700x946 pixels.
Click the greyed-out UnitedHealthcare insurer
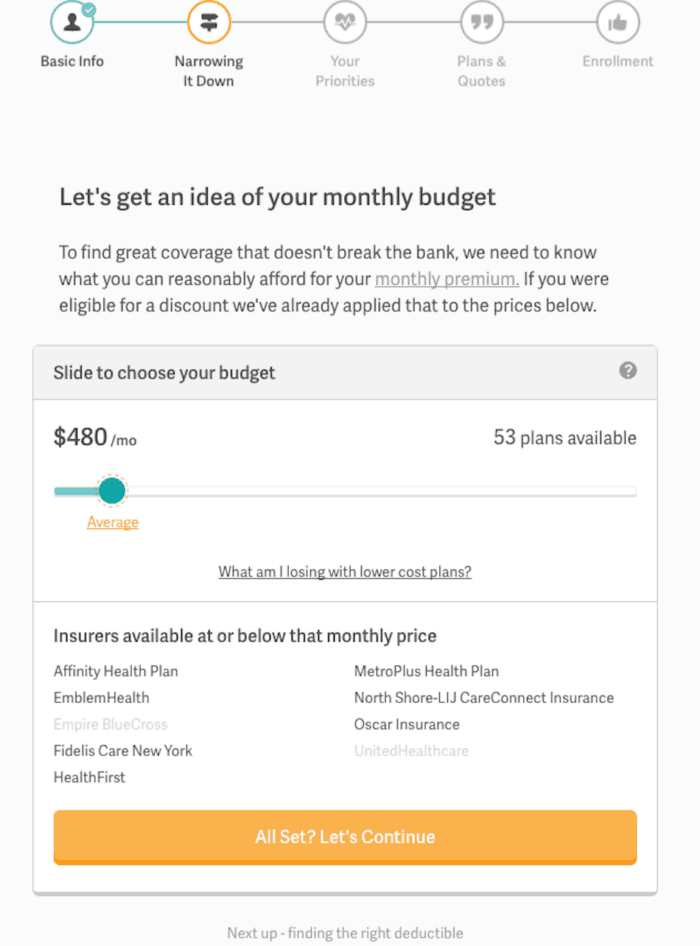[412, 751]
